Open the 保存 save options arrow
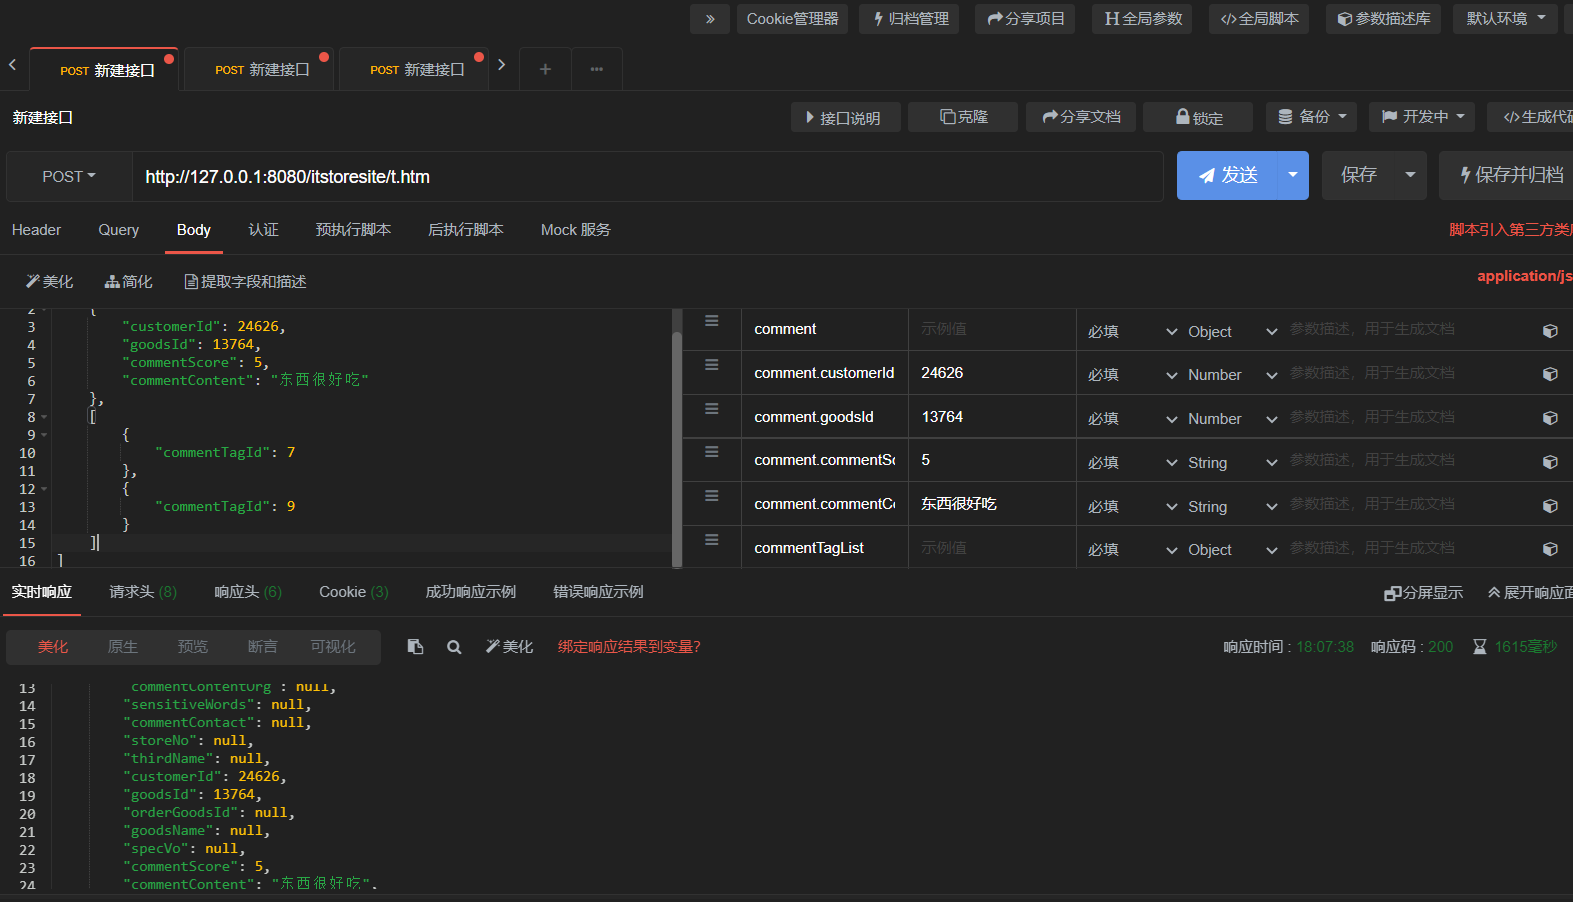Viewport: 1573px width, 902px height. 1411,176
